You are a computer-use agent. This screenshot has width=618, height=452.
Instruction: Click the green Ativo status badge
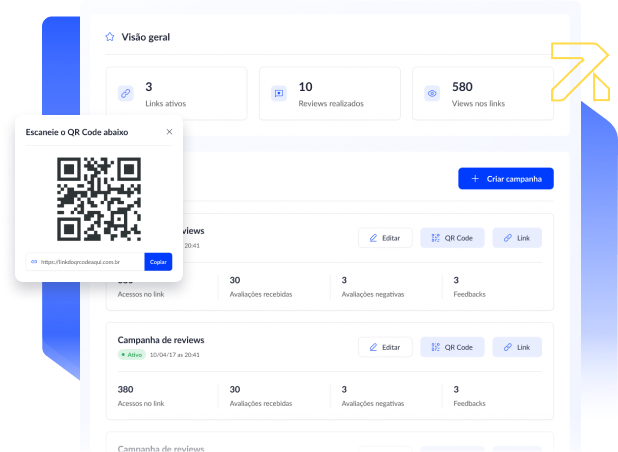pyautogui.click(x=132, y=355)
